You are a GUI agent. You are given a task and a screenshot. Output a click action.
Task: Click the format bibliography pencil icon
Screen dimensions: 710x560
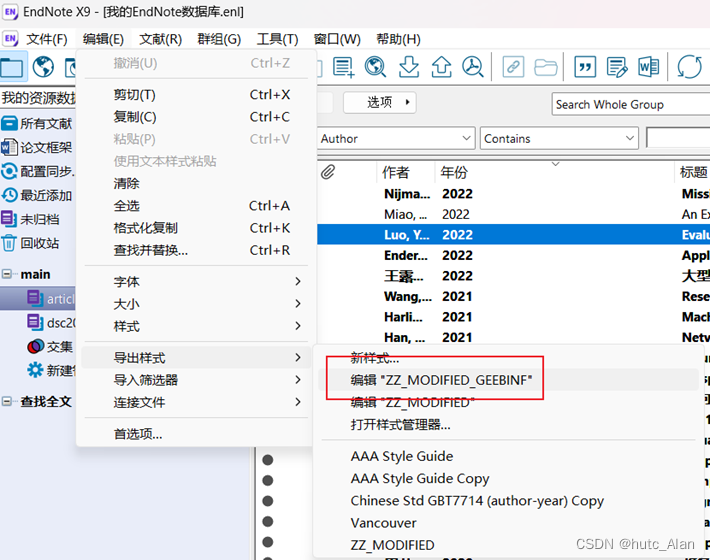[617, 67]
